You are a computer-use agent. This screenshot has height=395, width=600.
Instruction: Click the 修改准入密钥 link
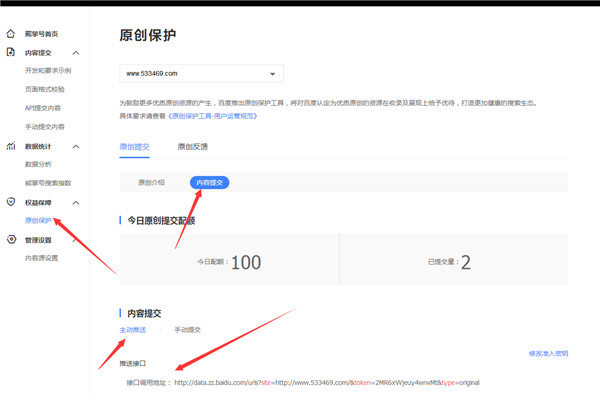coord(548,354)
